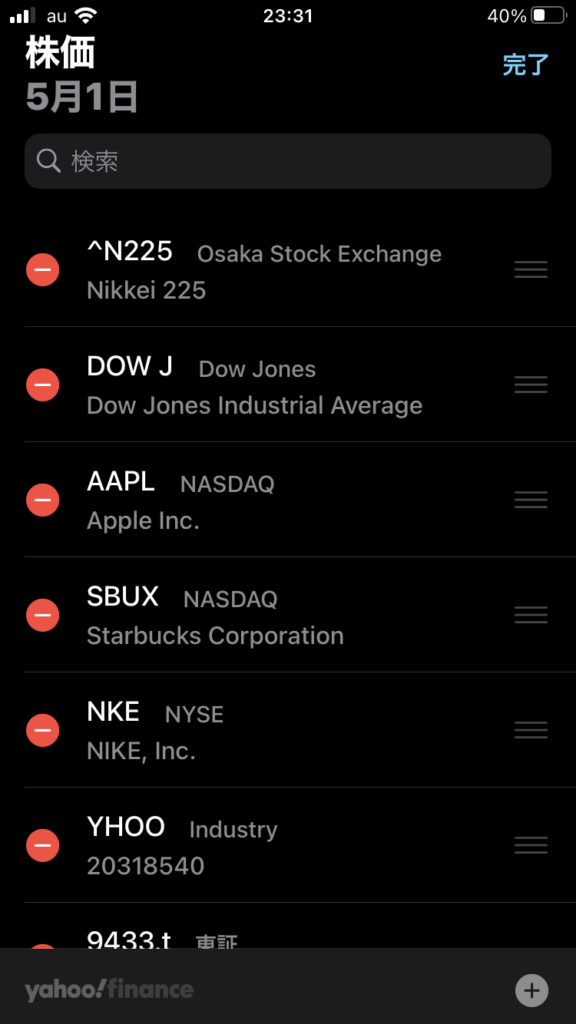Remove YHOO via red minus icon
The image size is (576, 1024).
42,846
